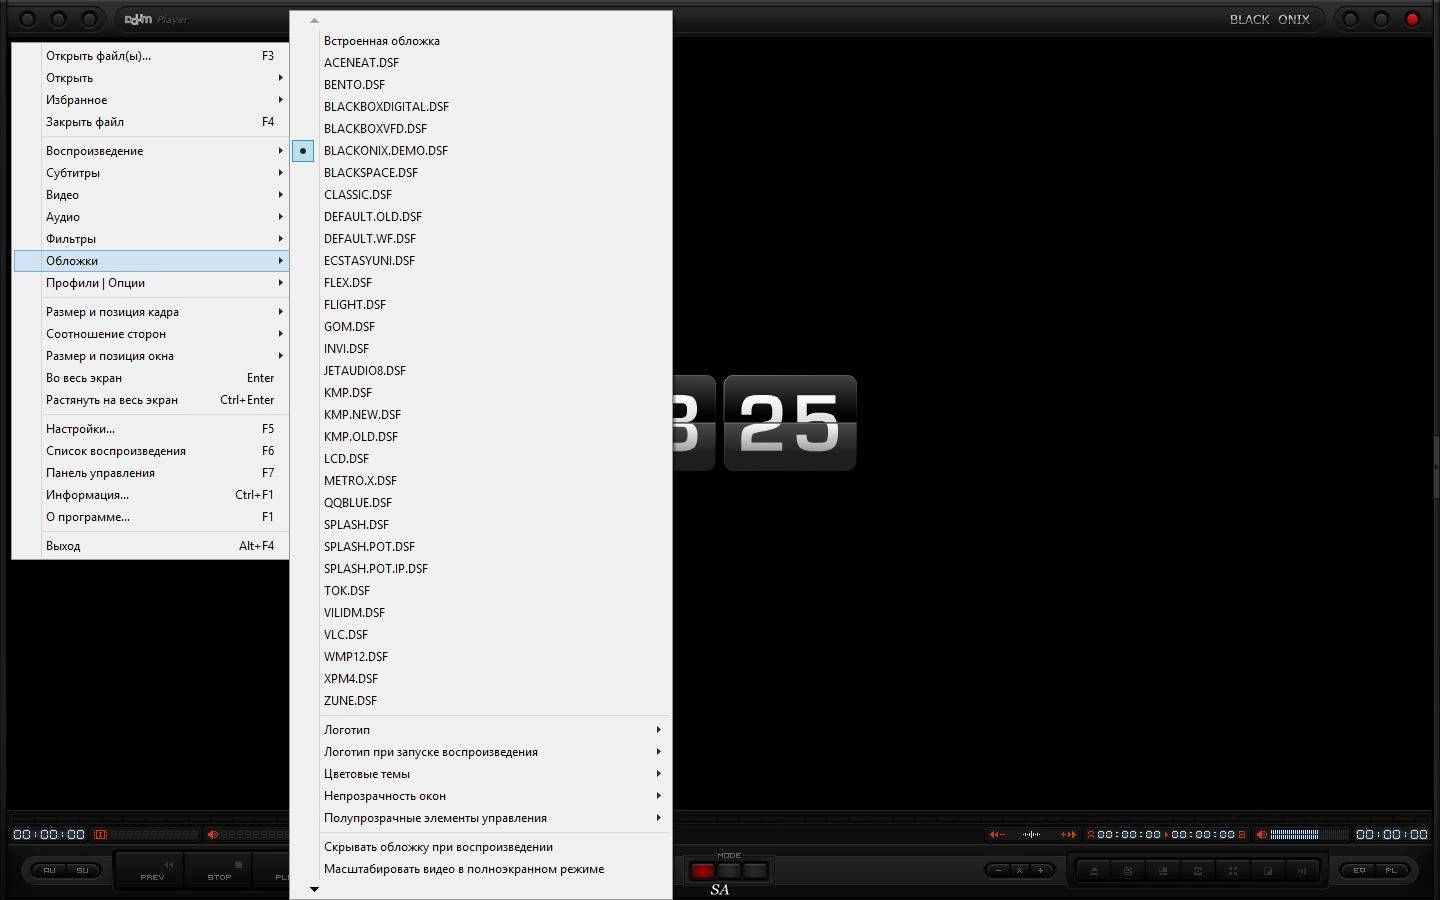Click 'Во весь экран' menu item
The image size is (1440, 900).
pos(150,378)
